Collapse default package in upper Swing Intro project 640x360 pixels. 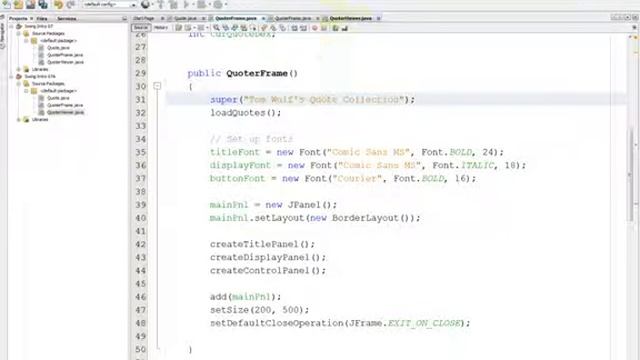pyautogui.click(x=27, y=41)
